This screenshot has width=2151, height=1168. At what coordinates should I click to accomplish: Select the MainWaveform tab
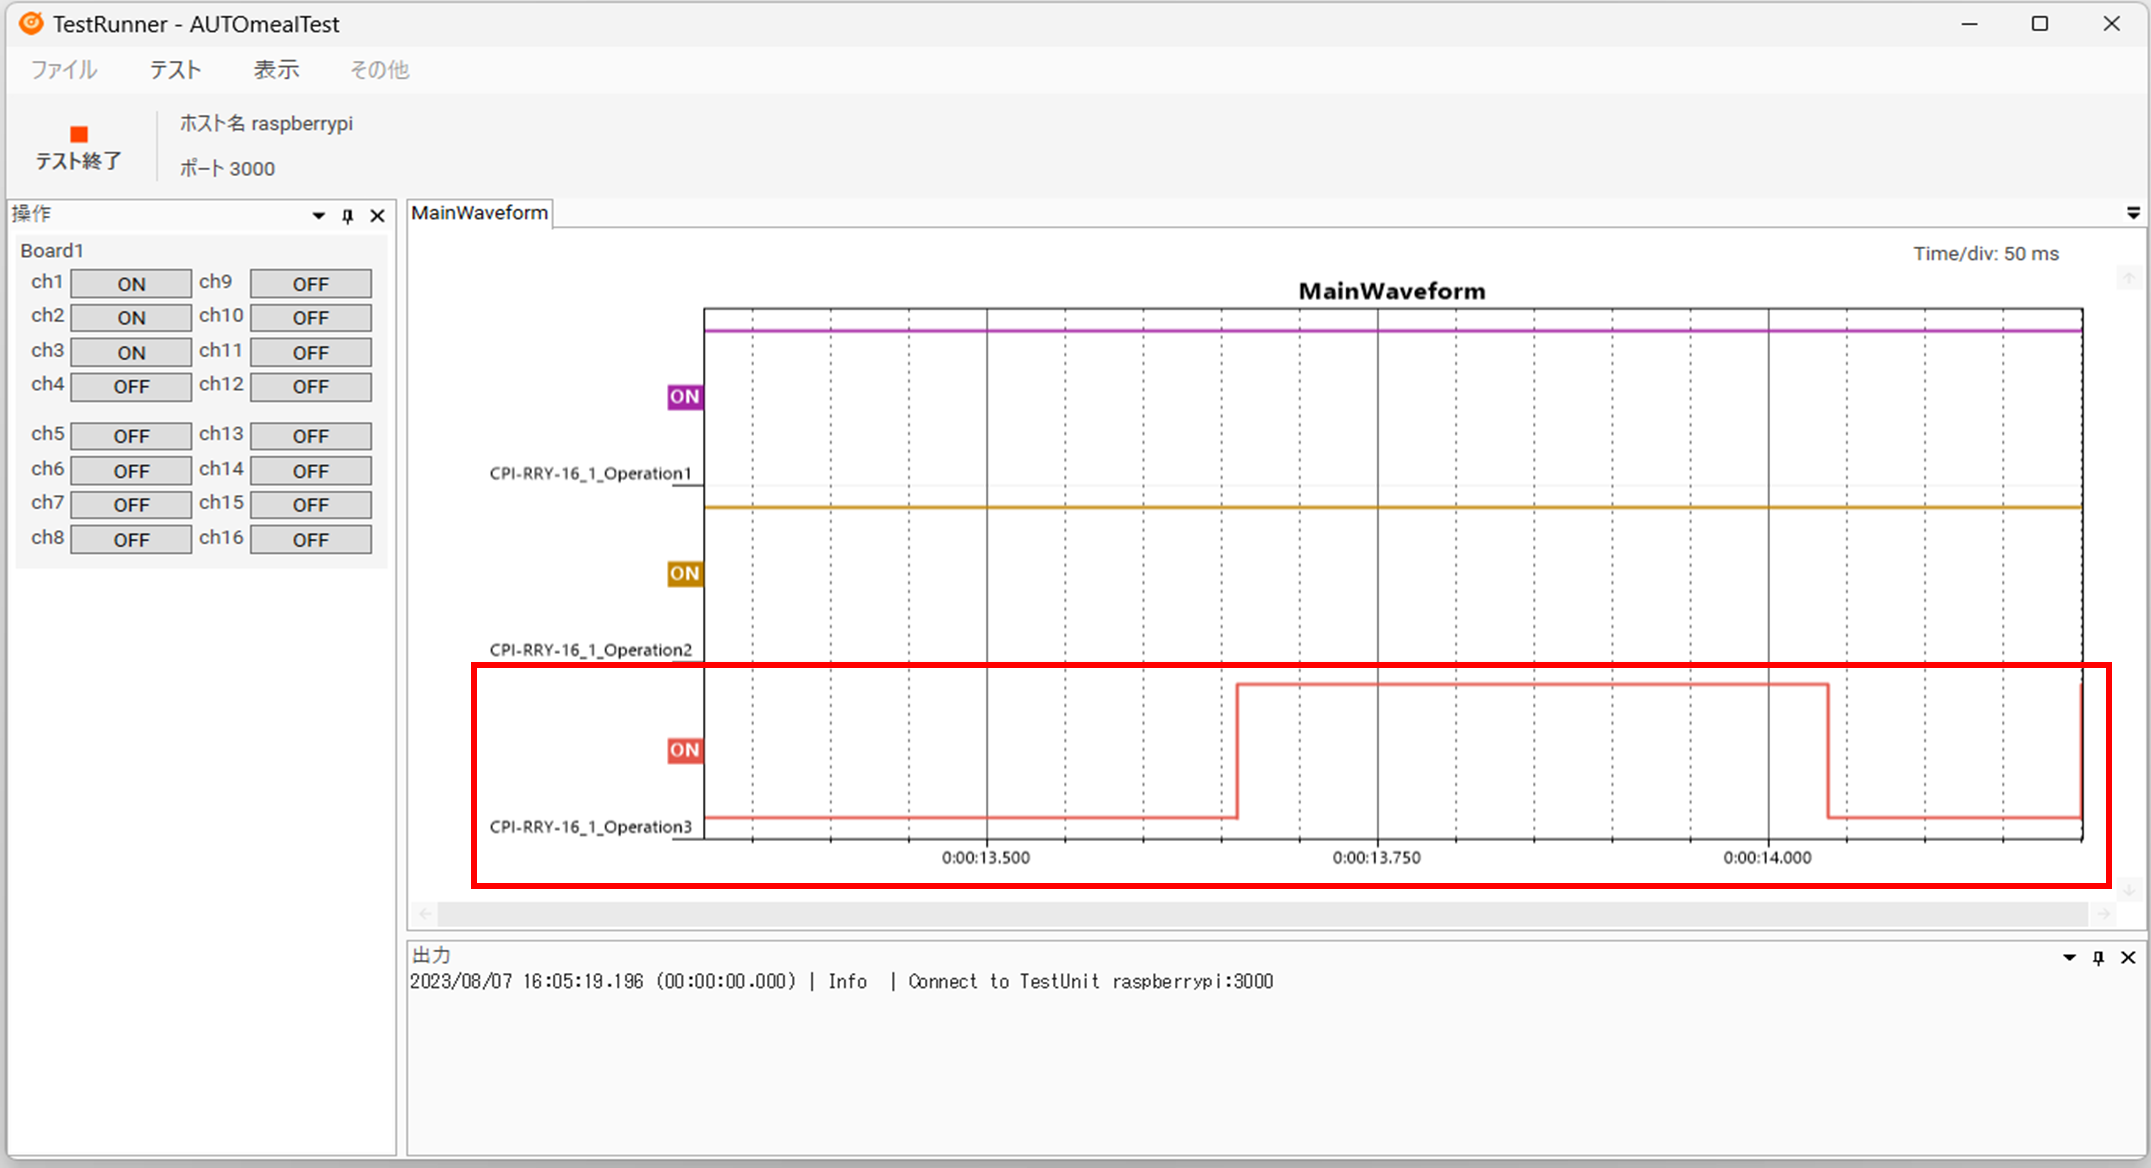[x=479, y=212]
